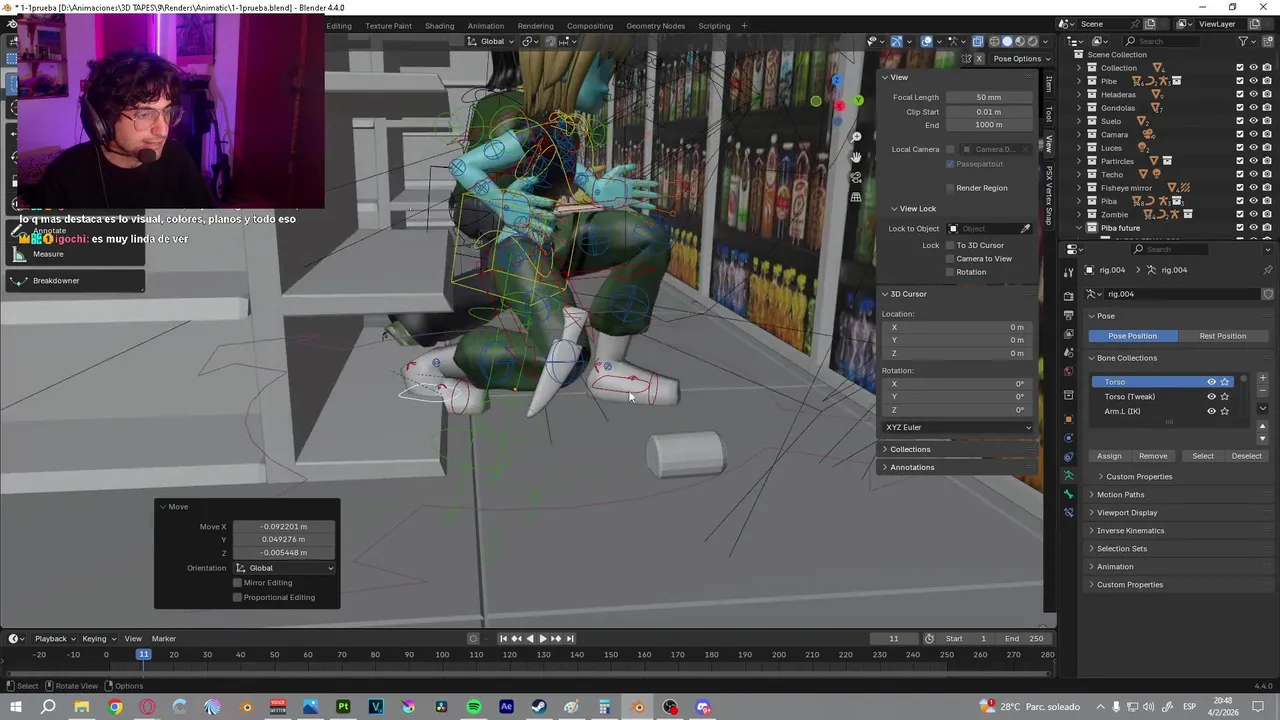This screenshot has width=1280, height=720.
Task: Add new bone collection with plus button
Action: [1262, 378]
